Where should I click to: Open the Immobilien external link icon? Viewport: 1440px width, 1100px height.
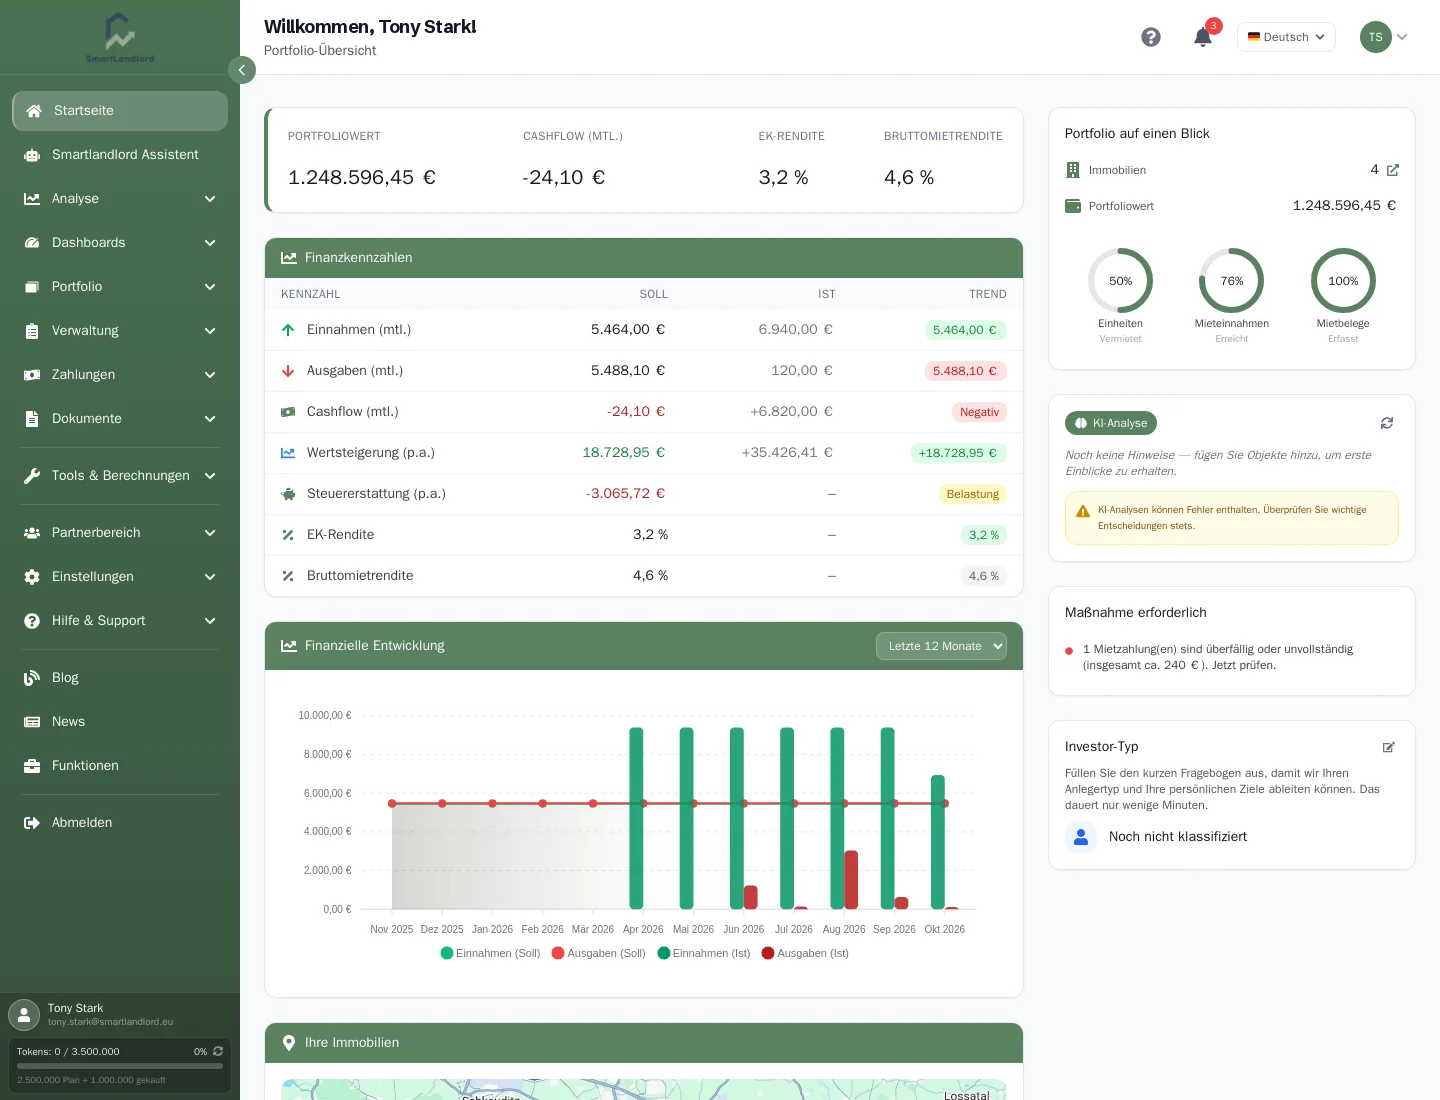pyautogui.click(x=1393, y=170)
